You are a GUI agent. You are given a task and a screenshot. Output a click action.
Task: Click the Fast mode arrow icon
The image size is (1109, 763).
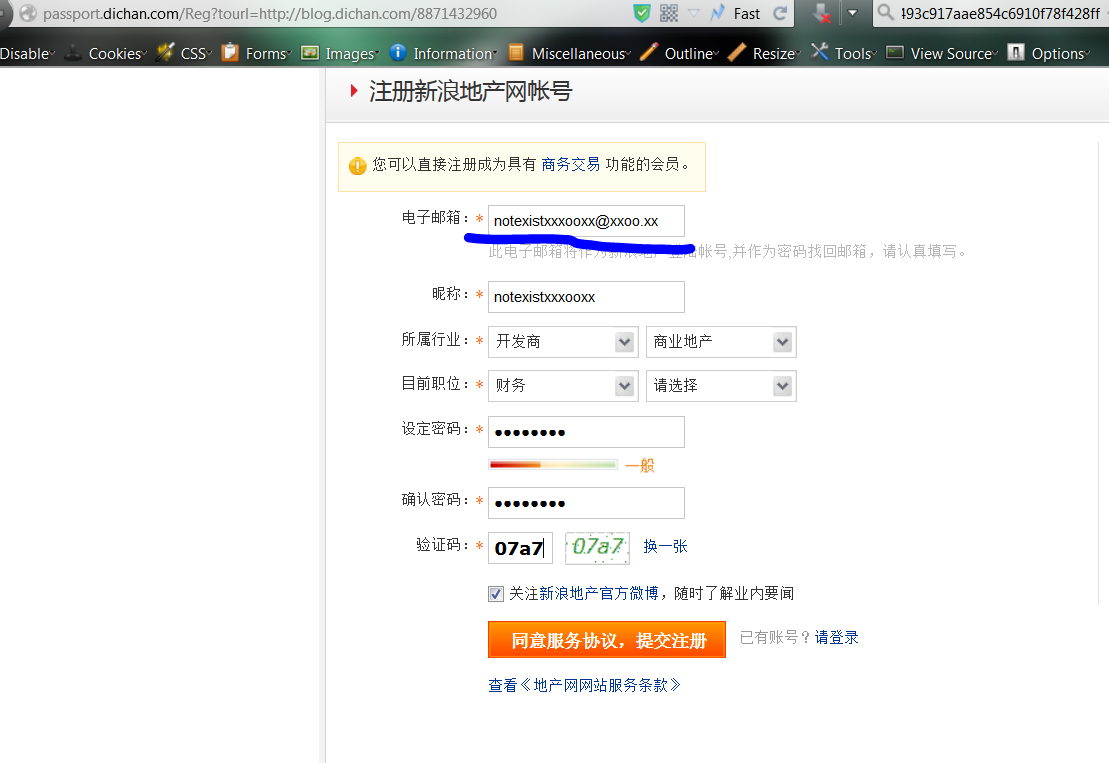point(718,13)
